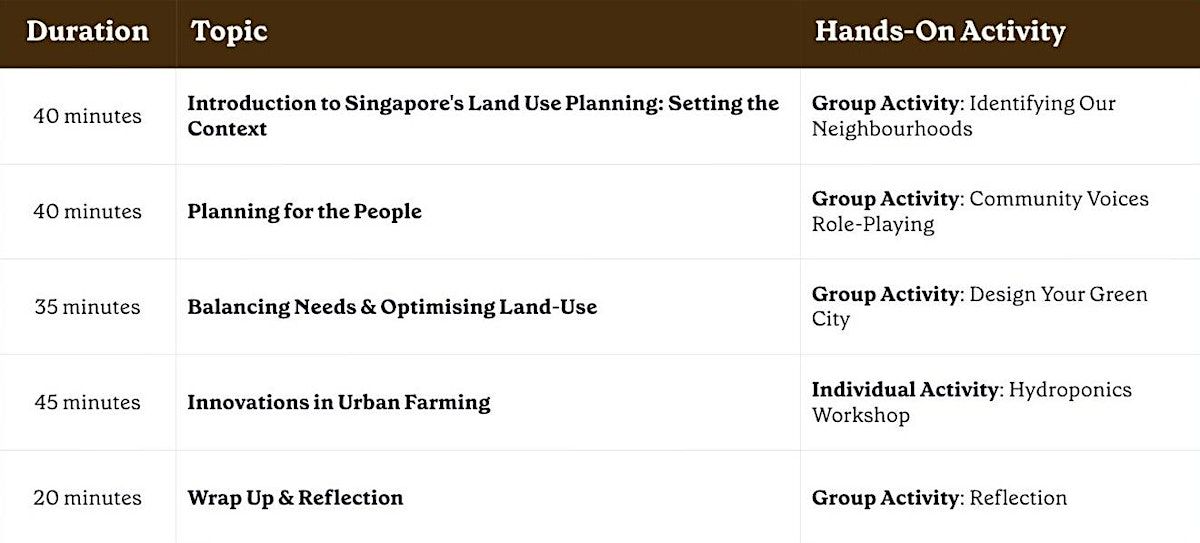1200x543 pixels.
Task: Select the 35 minutes duration cell
Action: pyautogui.click(x=87, y=307)
